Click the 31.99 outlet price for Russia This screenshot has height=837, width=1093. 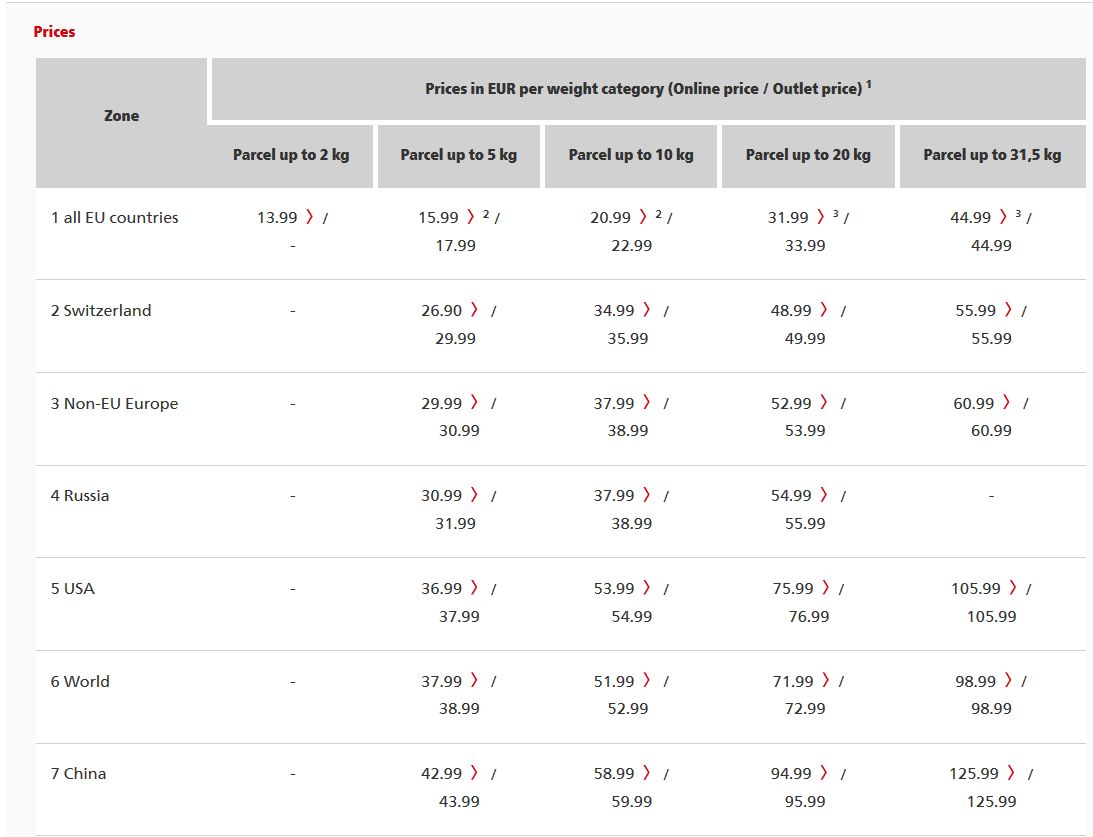(455, 523)
